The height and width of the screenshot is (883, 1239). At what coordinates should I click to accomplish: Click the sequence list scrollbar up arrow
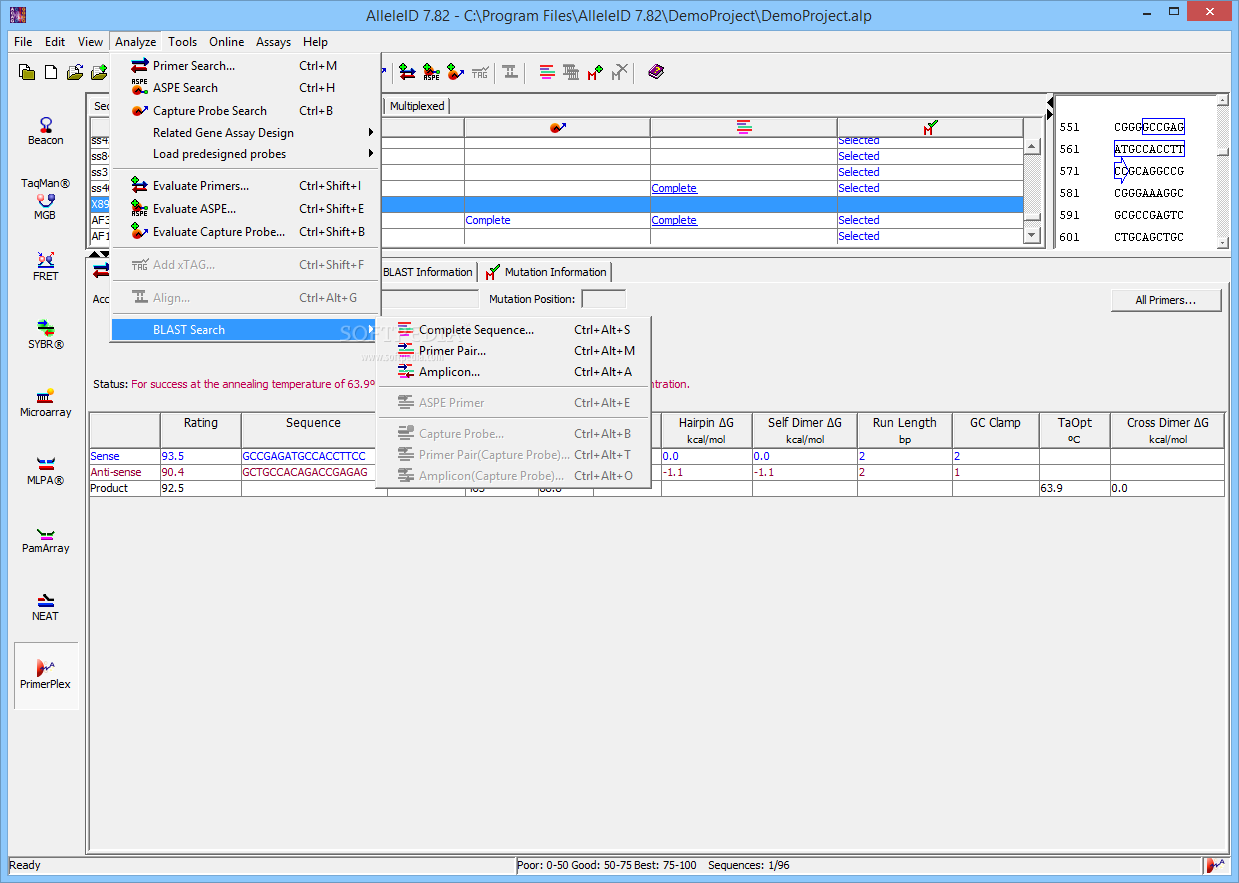pos(1033,146)
